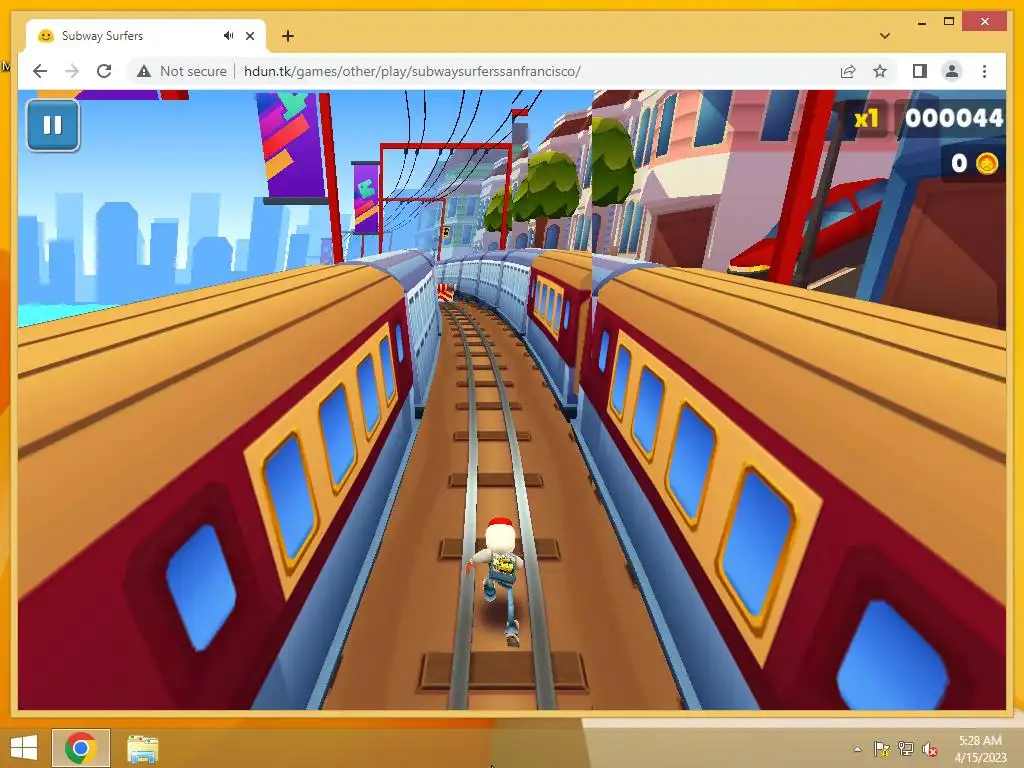Viewport: 1024px width, 768px height.
Task: Click the score counter 000044
Action: (954, 118)
